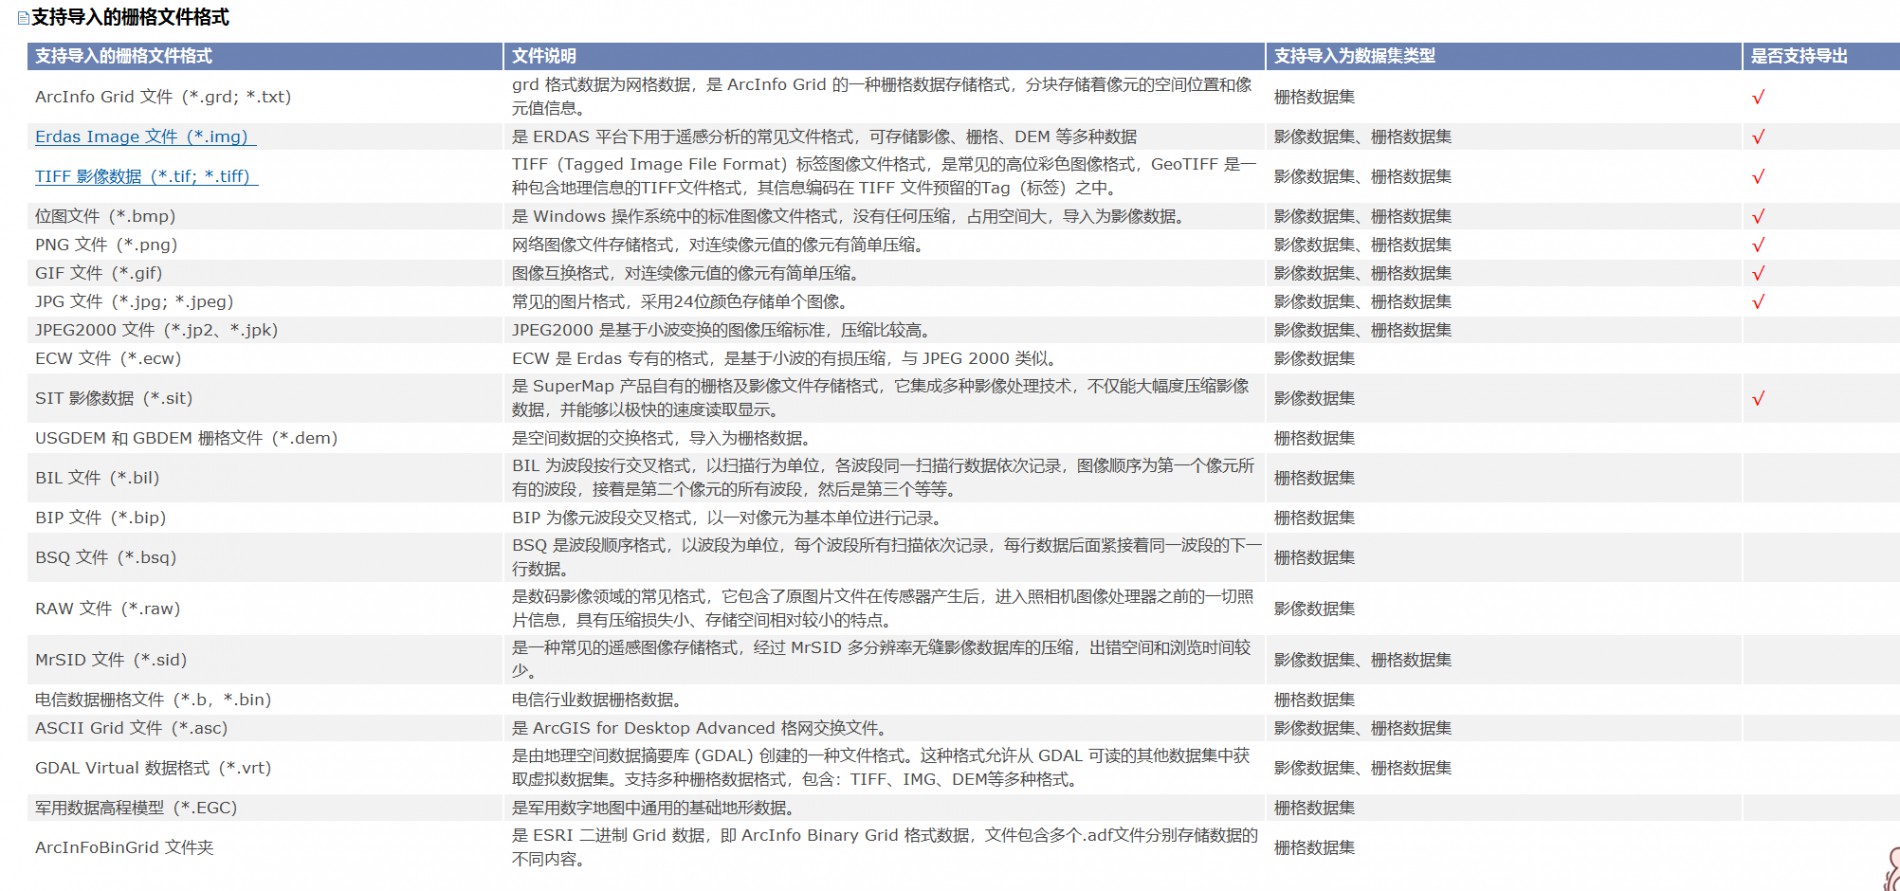The height and width of the screenshot is (891, 1900).
Task: Open the TIFF 影像数据 (*.tif; *.tiff) link
Action: pyautogui.click(x=146, y=177)
